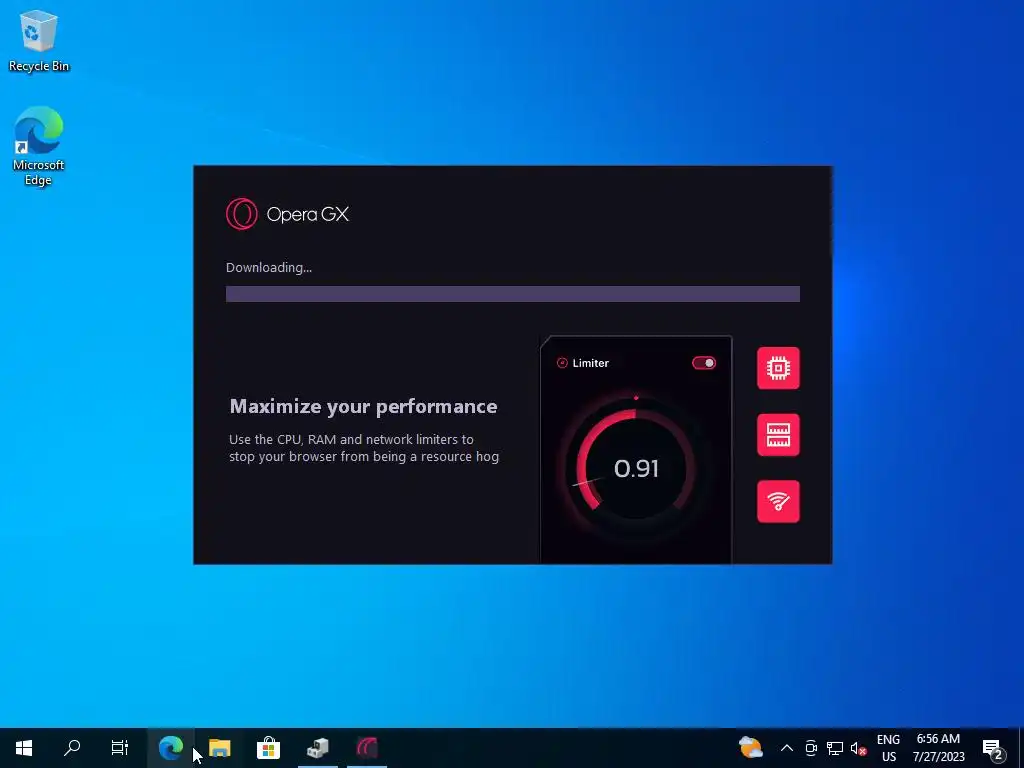
Task: Click the Meet Now tray icon
Action: coord(811,748)
